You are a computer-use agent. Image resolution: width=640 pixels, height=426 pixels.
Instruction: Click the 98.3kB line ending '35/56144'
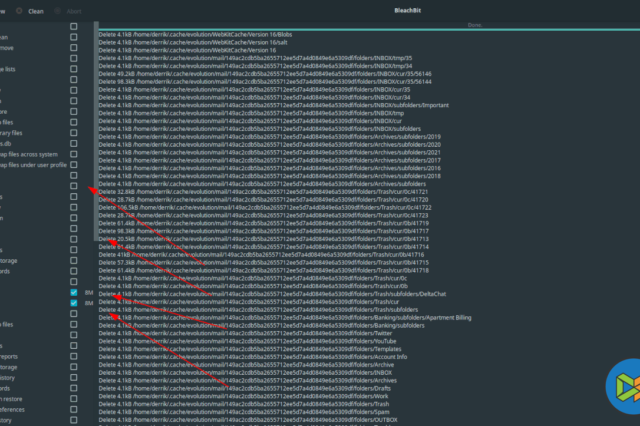coord(265,82)
